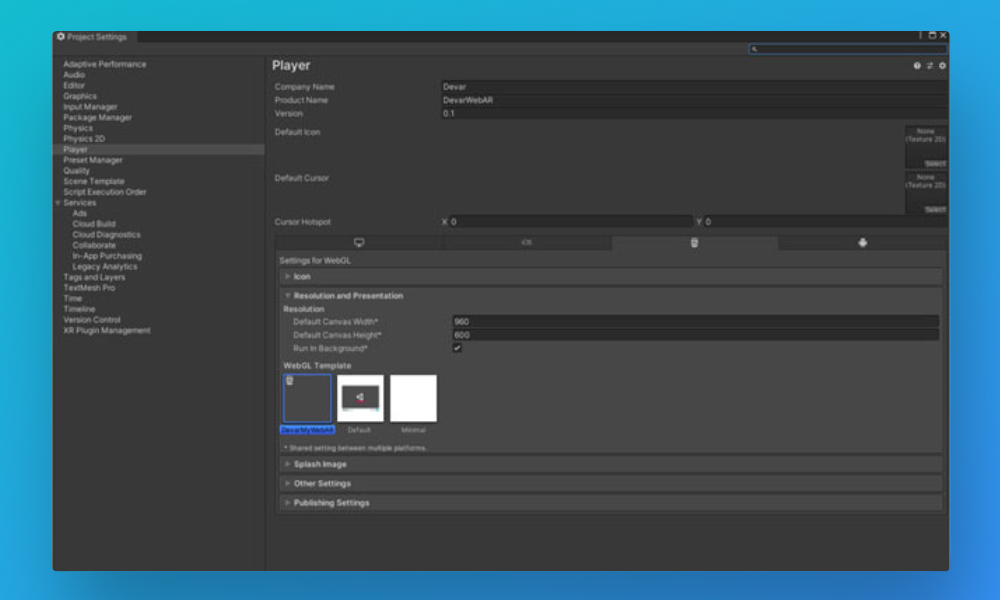The image size is (1000, 600).
Task: Select the WebGL platform tab icon
Action: 694,243
